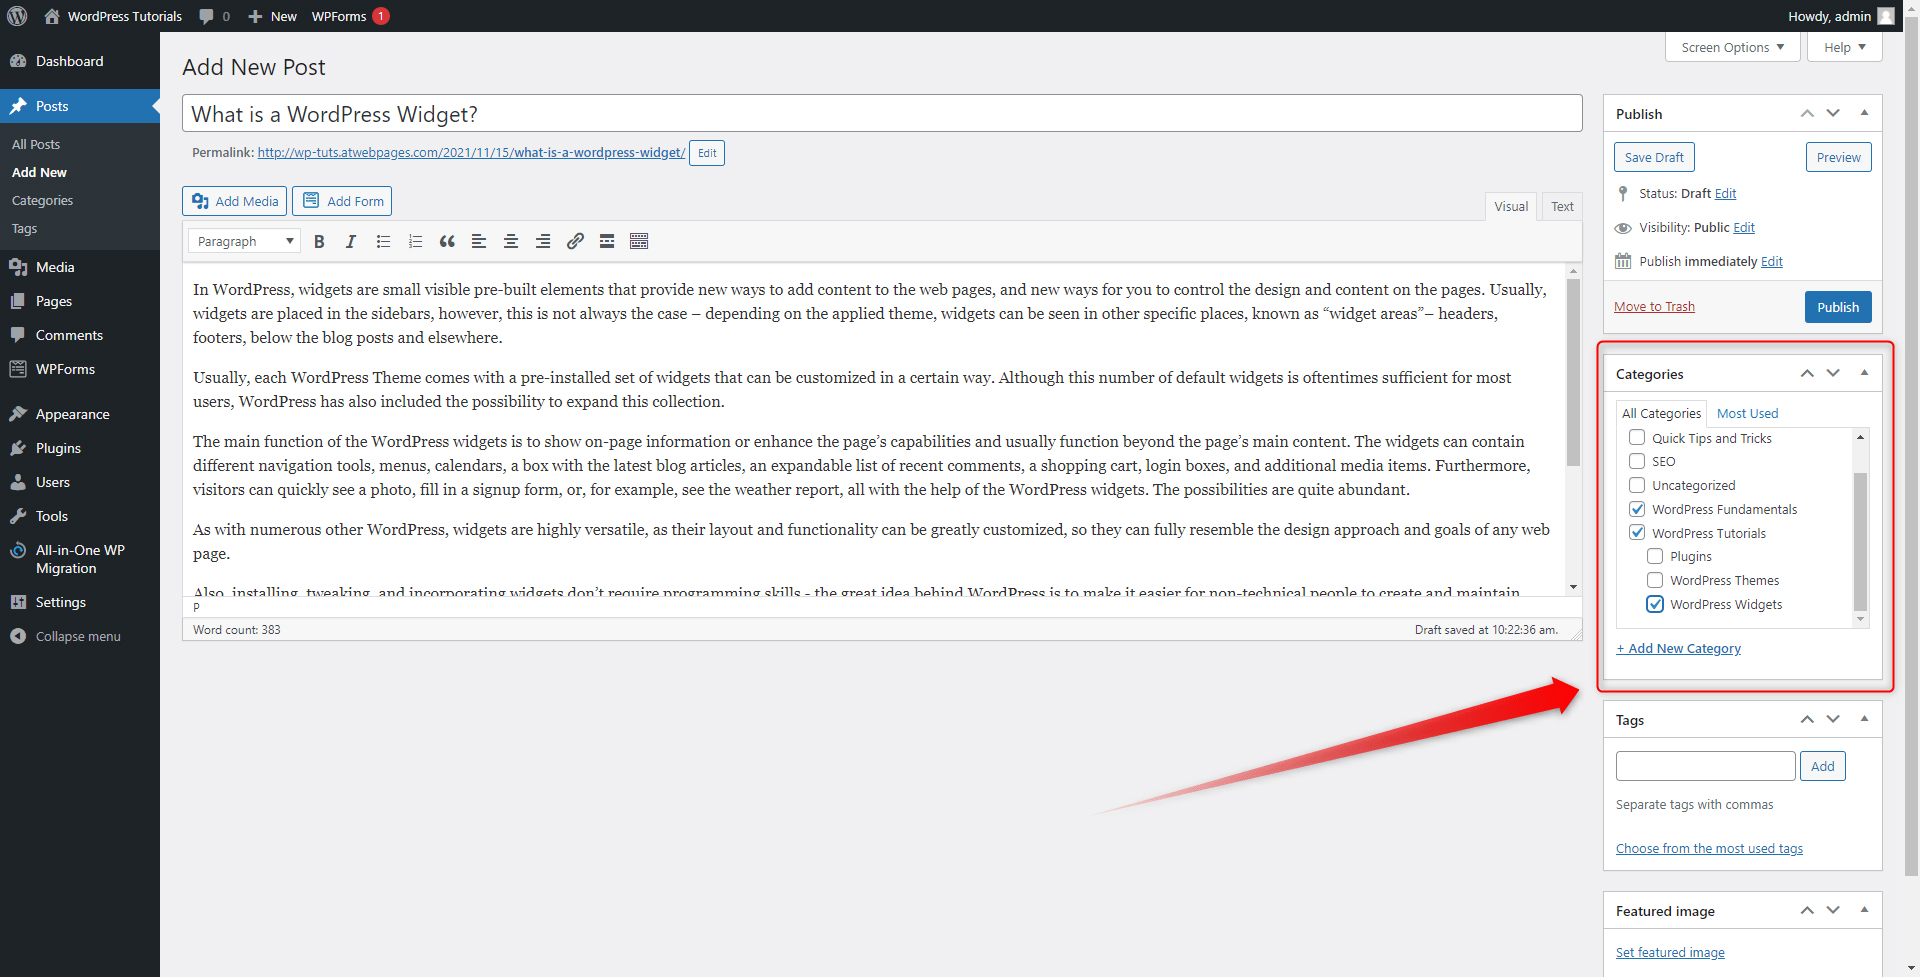This screenshot has width=1920, height=977.
Task: Click the Publish button
Action: [1838, 307]
